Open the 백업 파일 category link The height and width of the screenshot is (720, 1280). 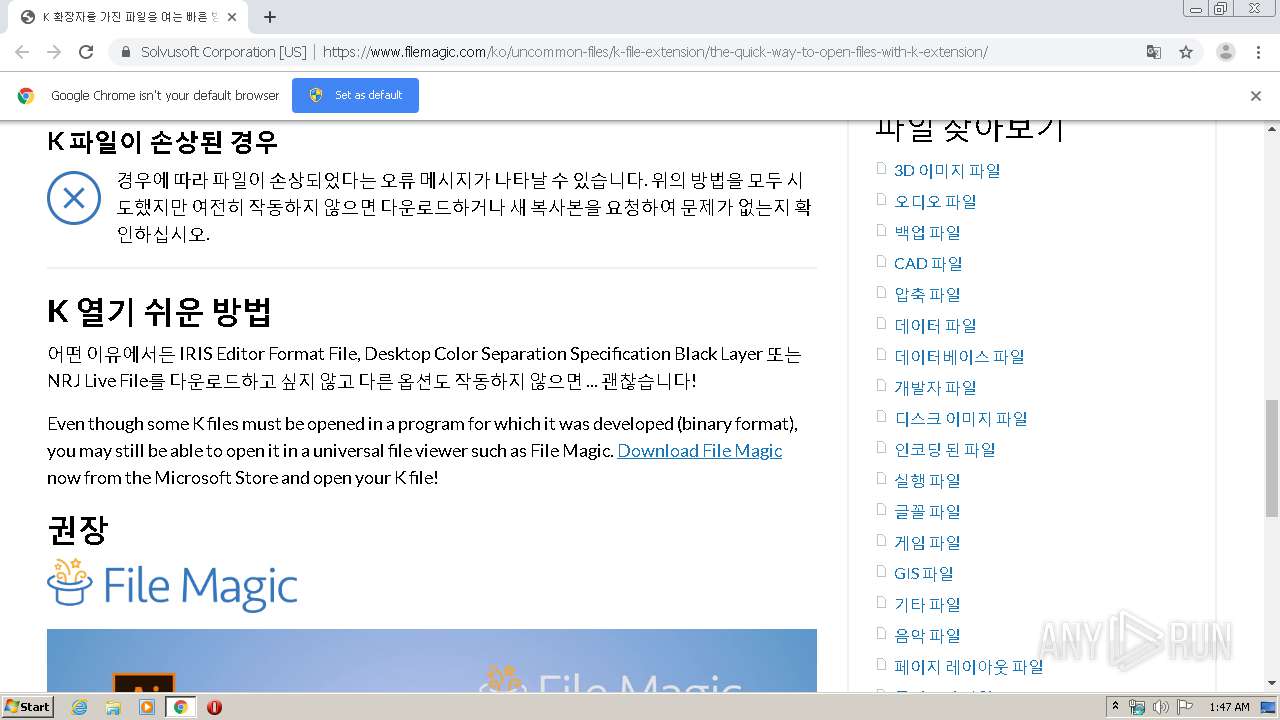pyautogui.click(x=927, y=232)
